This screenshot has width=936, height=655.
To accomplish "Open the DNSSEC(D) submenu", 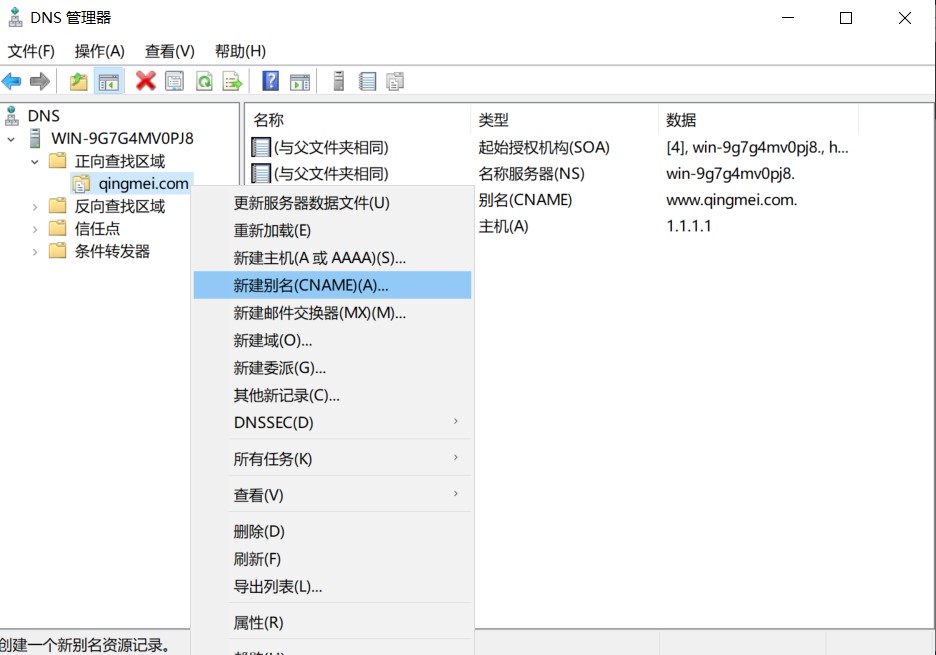I will (x=332, y=422).
